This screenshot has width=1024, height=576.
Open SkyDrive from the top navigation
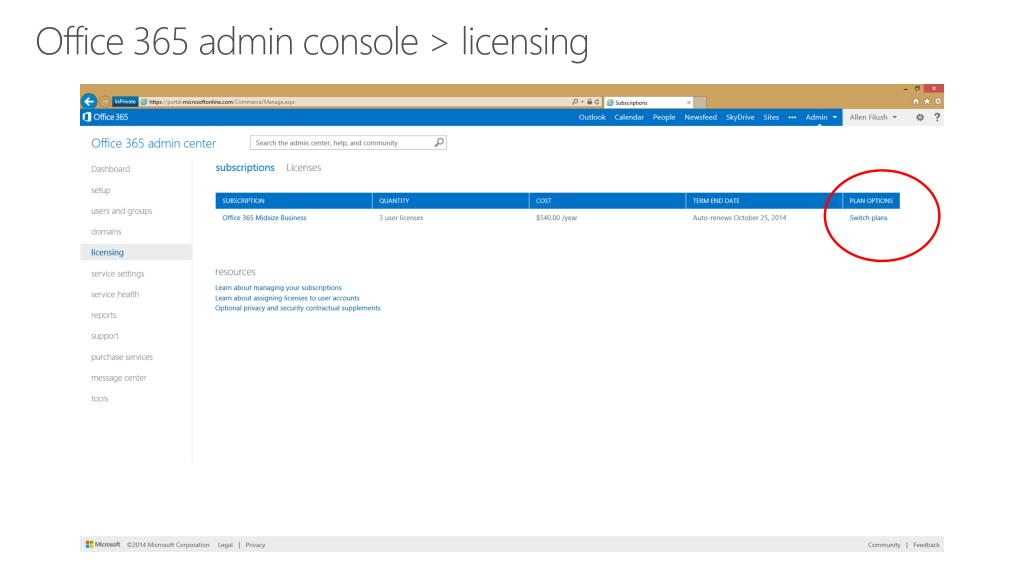coord(740,118)
